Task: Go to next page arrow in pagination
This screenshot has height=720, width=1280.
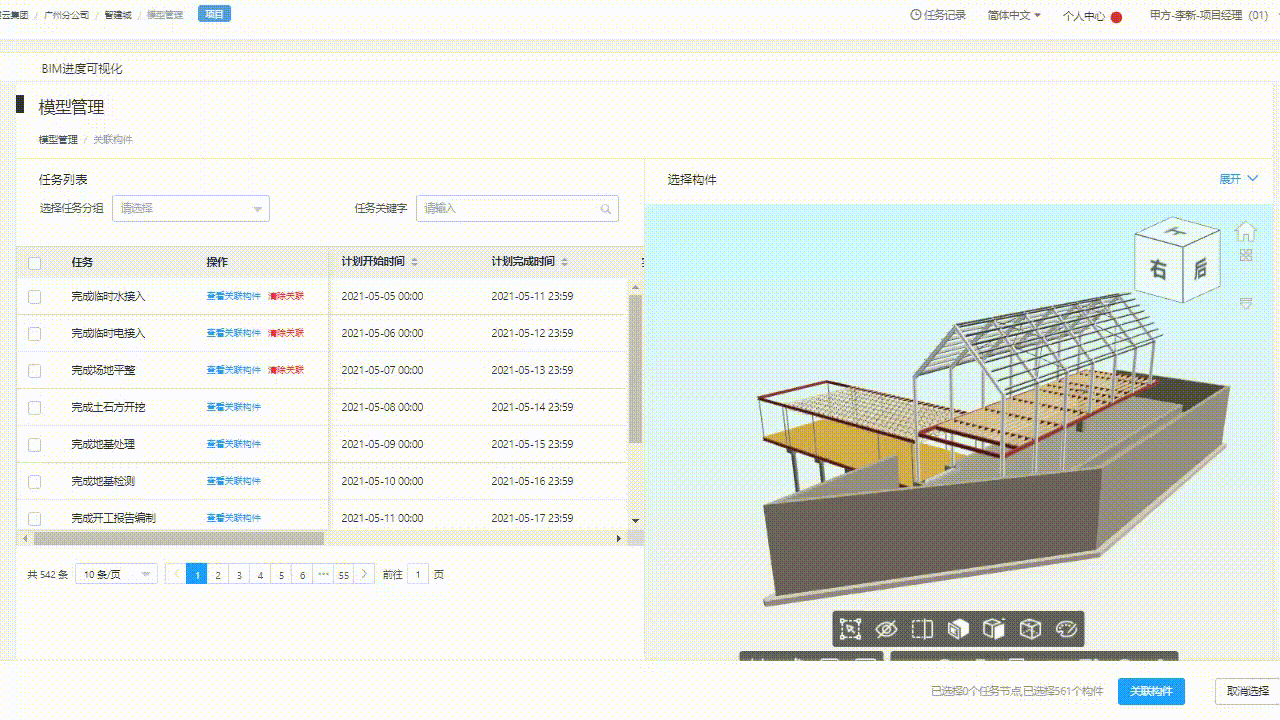Action: click(365, 574)
